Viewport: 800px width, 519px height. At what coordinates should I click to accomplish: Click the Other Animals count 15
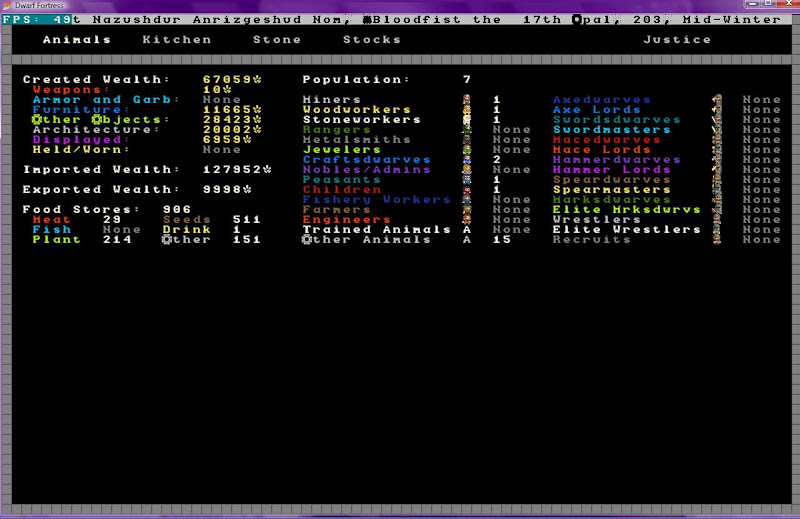(502, 239)
